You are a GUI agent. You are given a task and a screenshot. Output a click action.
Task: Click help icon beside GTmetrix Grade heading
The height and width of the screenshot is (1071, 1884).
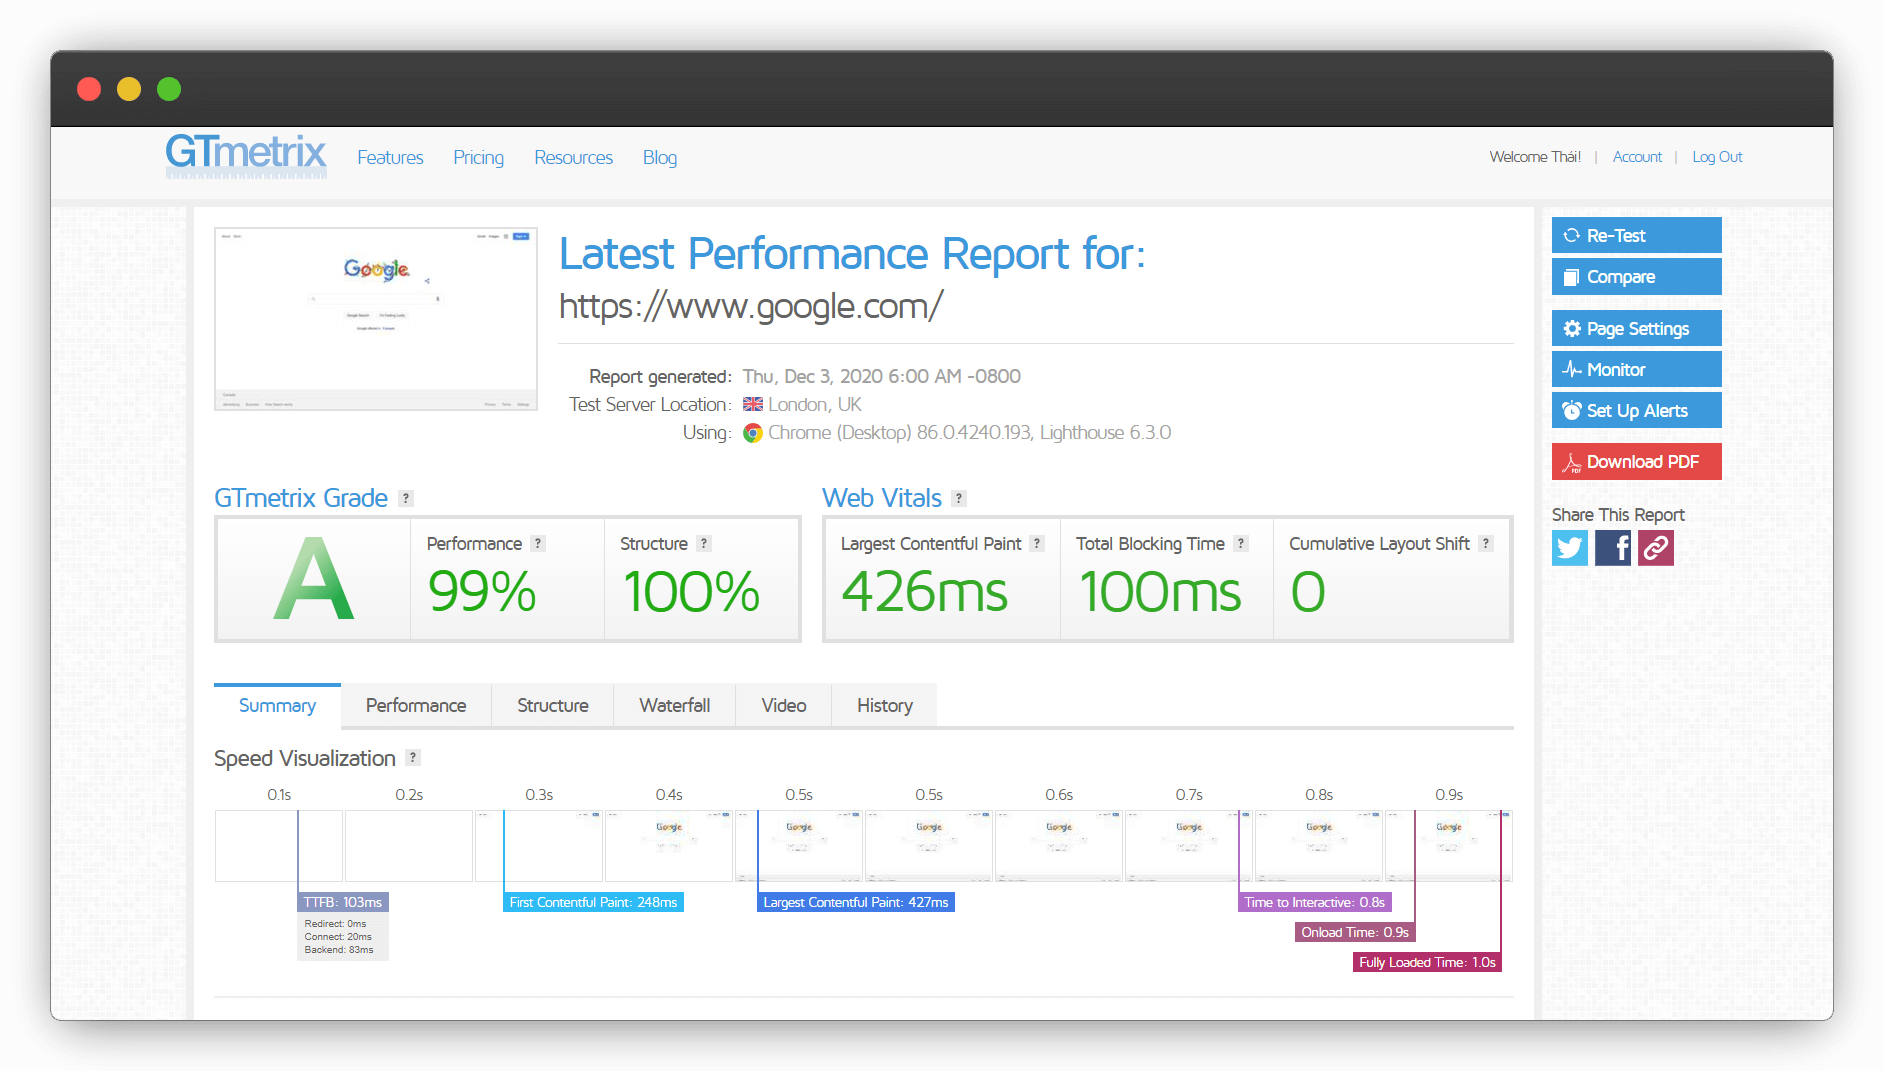[406, 498]
